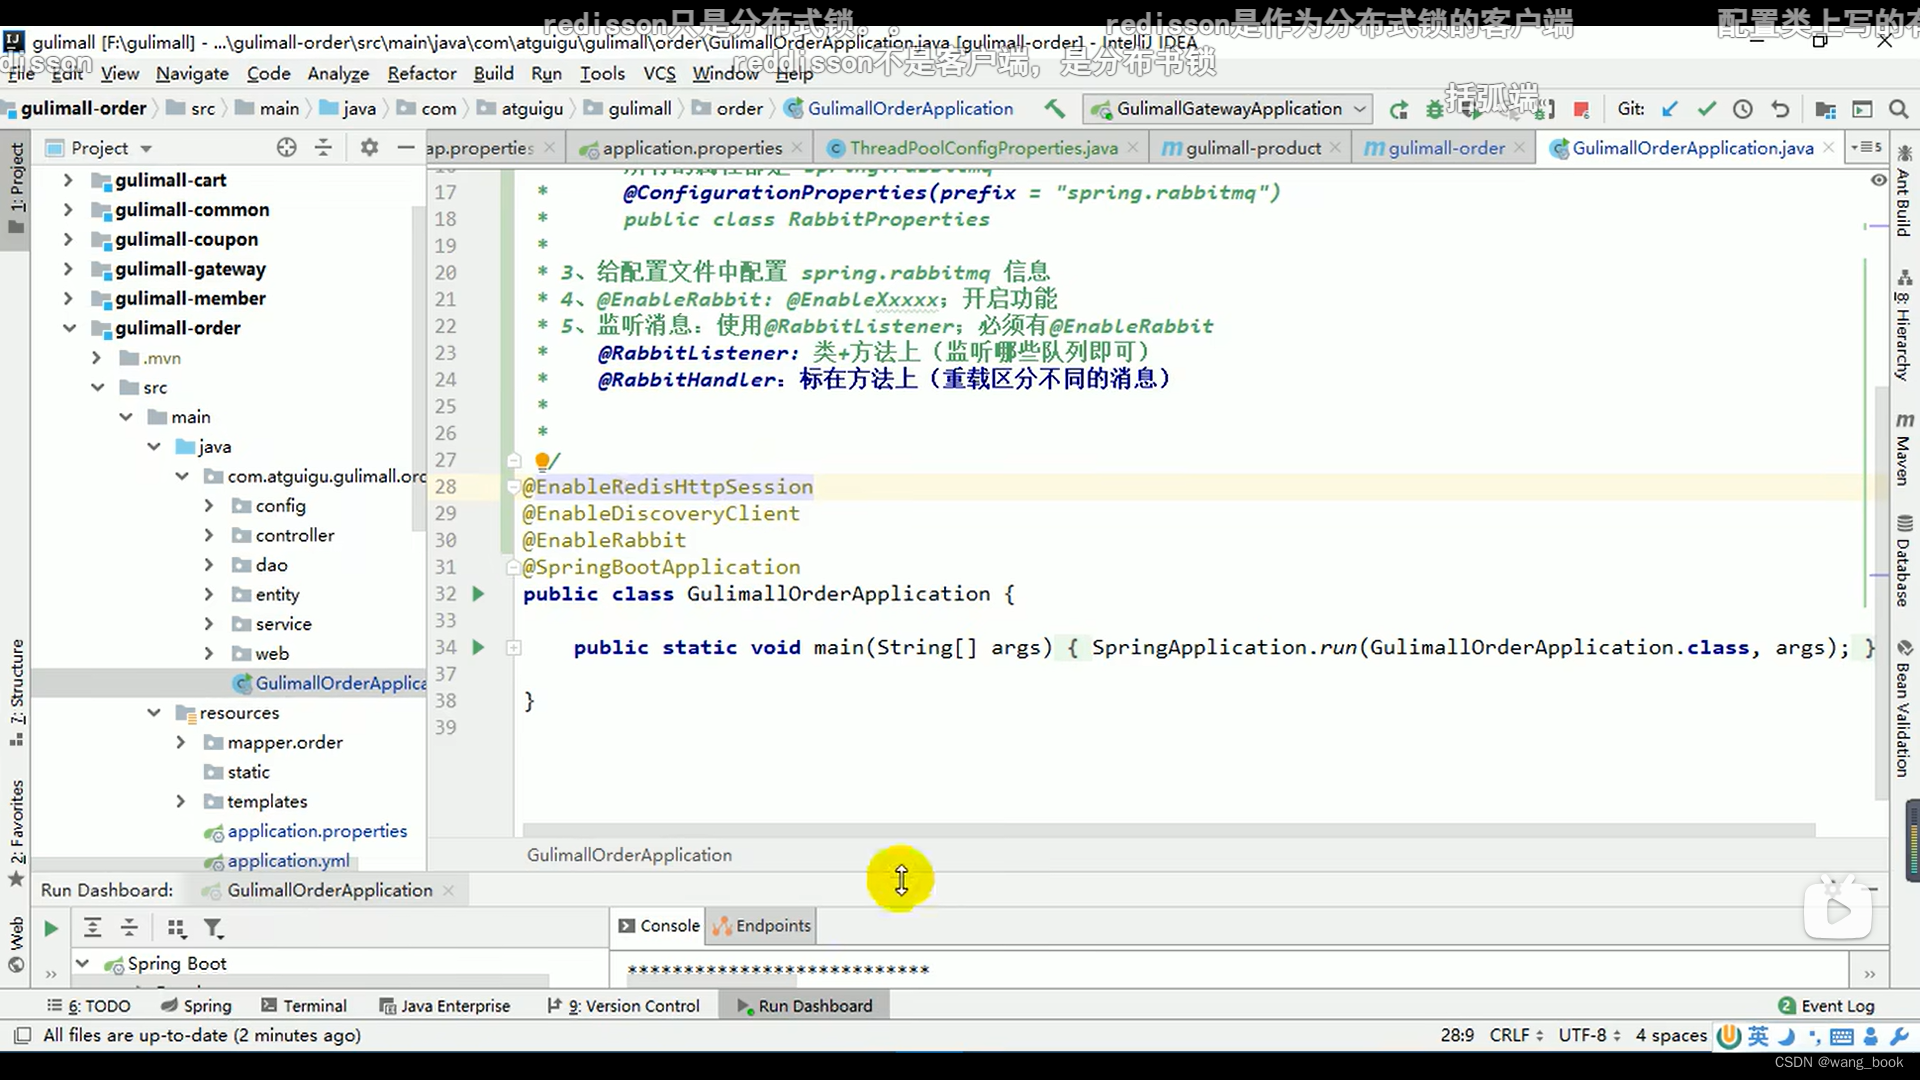Image resolution: width=1920 pixels, height=1080 pixels.
Task: Open Project panel settings gear
Action: point(369,148)
